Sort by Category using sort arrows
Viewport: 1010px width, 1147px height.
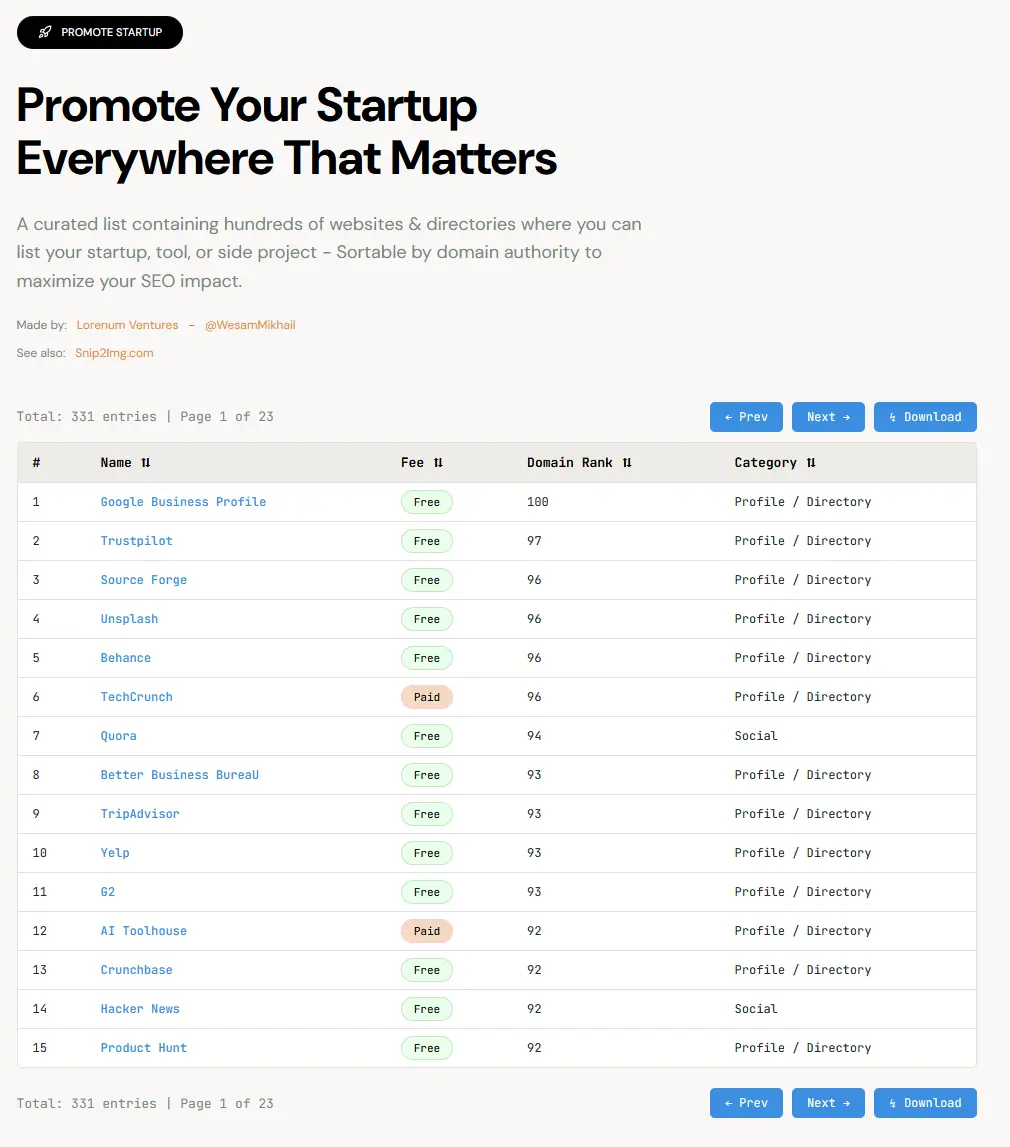coord(811,463)
